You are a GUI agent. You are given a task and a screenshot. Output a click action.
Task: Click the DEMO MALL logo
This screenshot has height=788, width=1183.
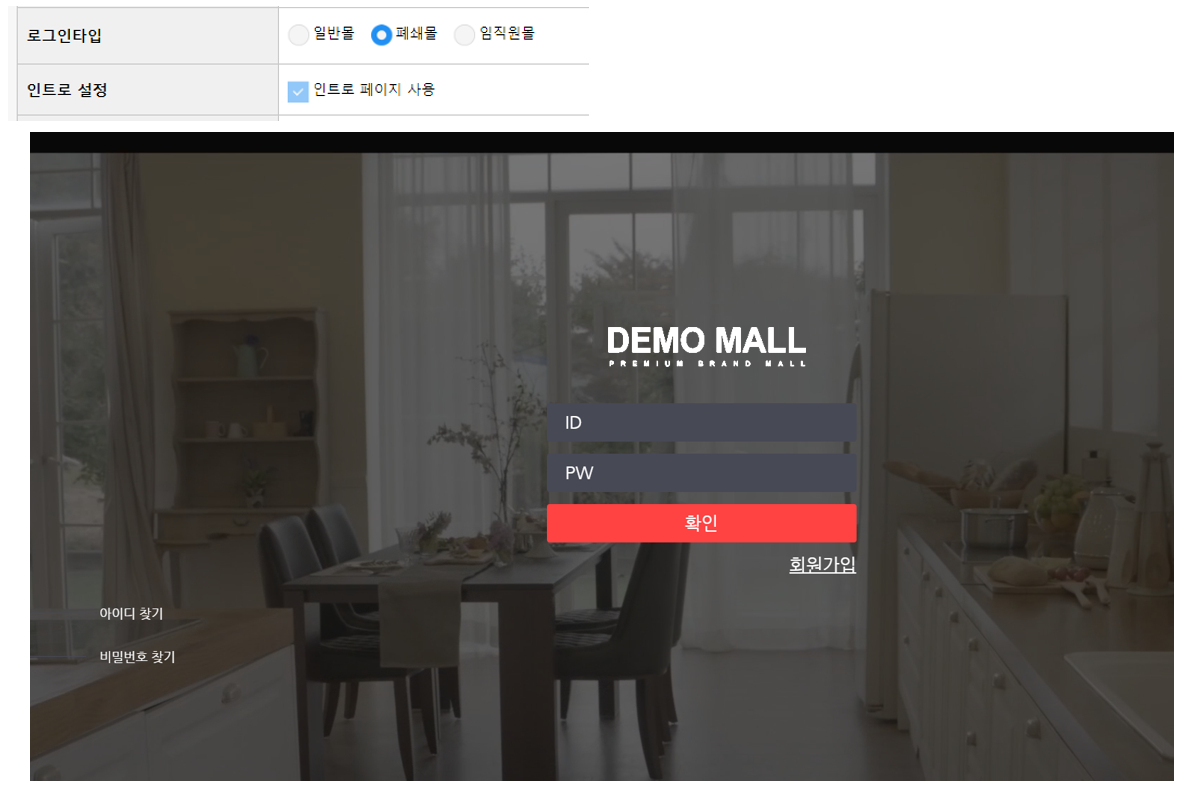[707, 346]
